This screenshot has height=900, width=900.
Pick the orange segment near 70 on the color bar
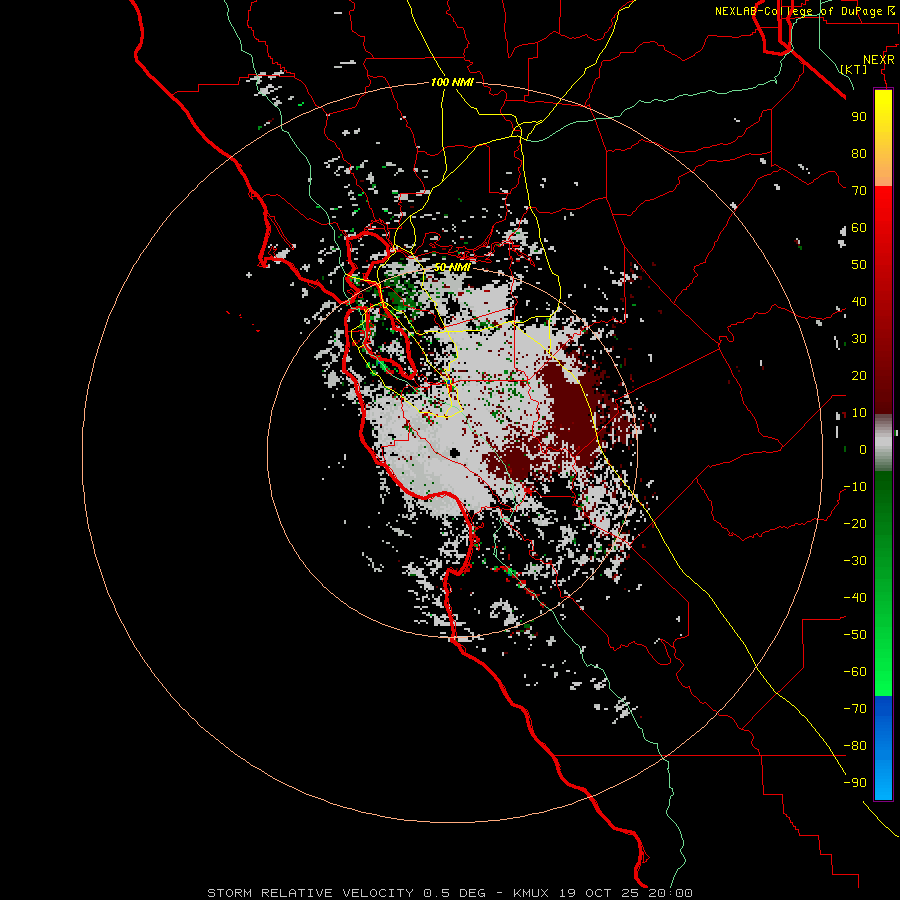[883, 172]
